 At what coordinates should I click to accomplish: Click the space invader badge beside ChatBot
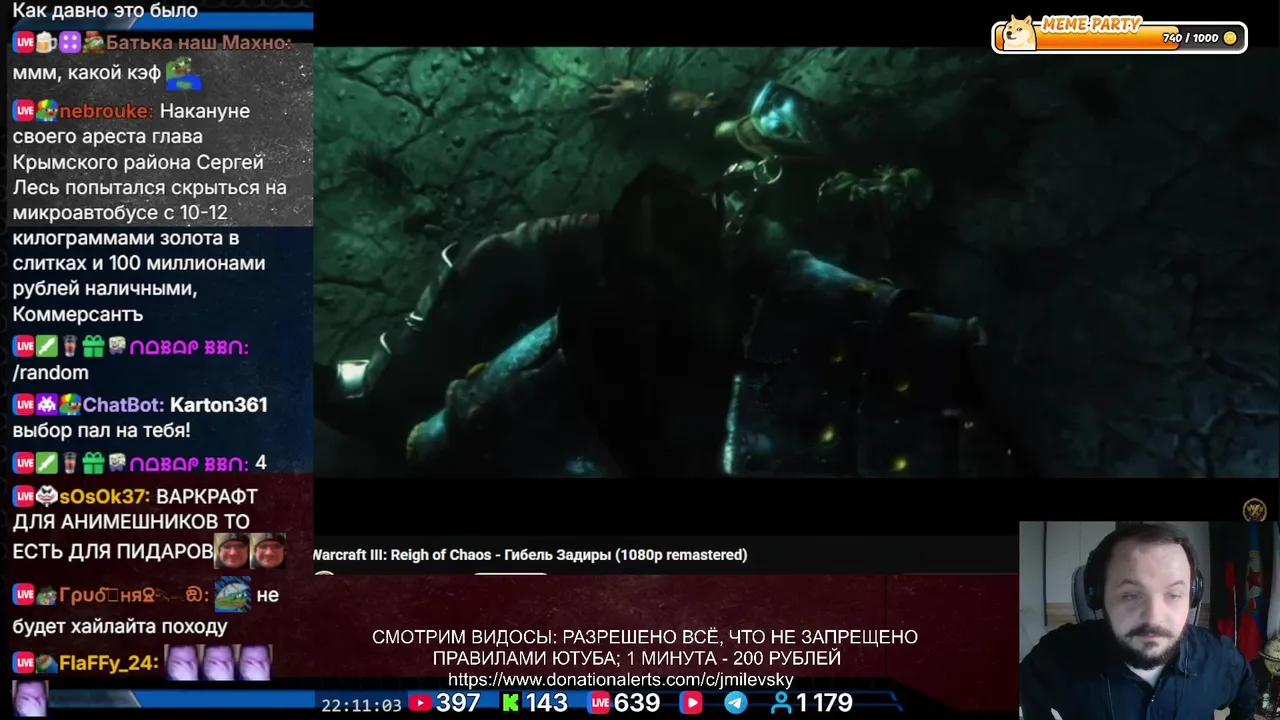click(x=46, y=405)
